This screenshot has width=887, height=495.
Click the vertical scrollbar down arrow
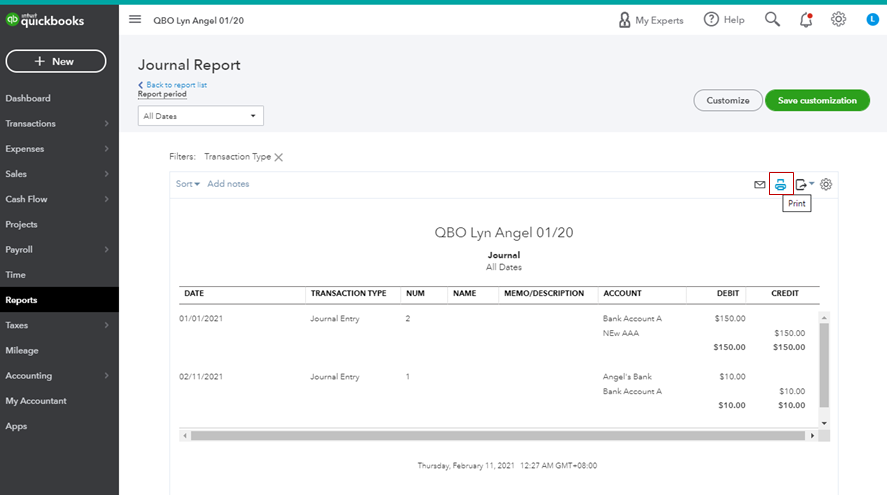coord(824,423)
